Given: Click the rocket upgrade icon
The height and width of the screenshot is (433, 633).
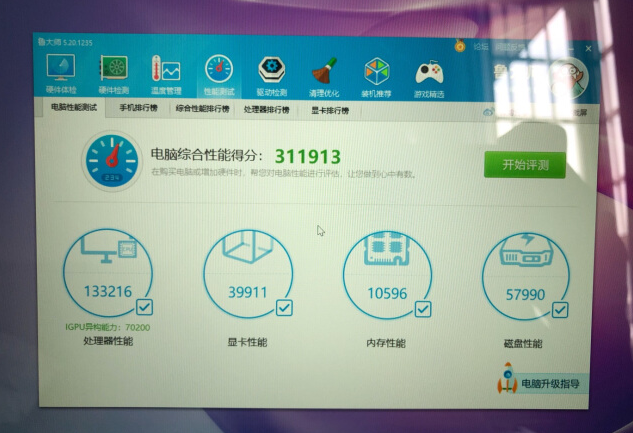Looking at the screenshot, I should (x=507, y=378).
